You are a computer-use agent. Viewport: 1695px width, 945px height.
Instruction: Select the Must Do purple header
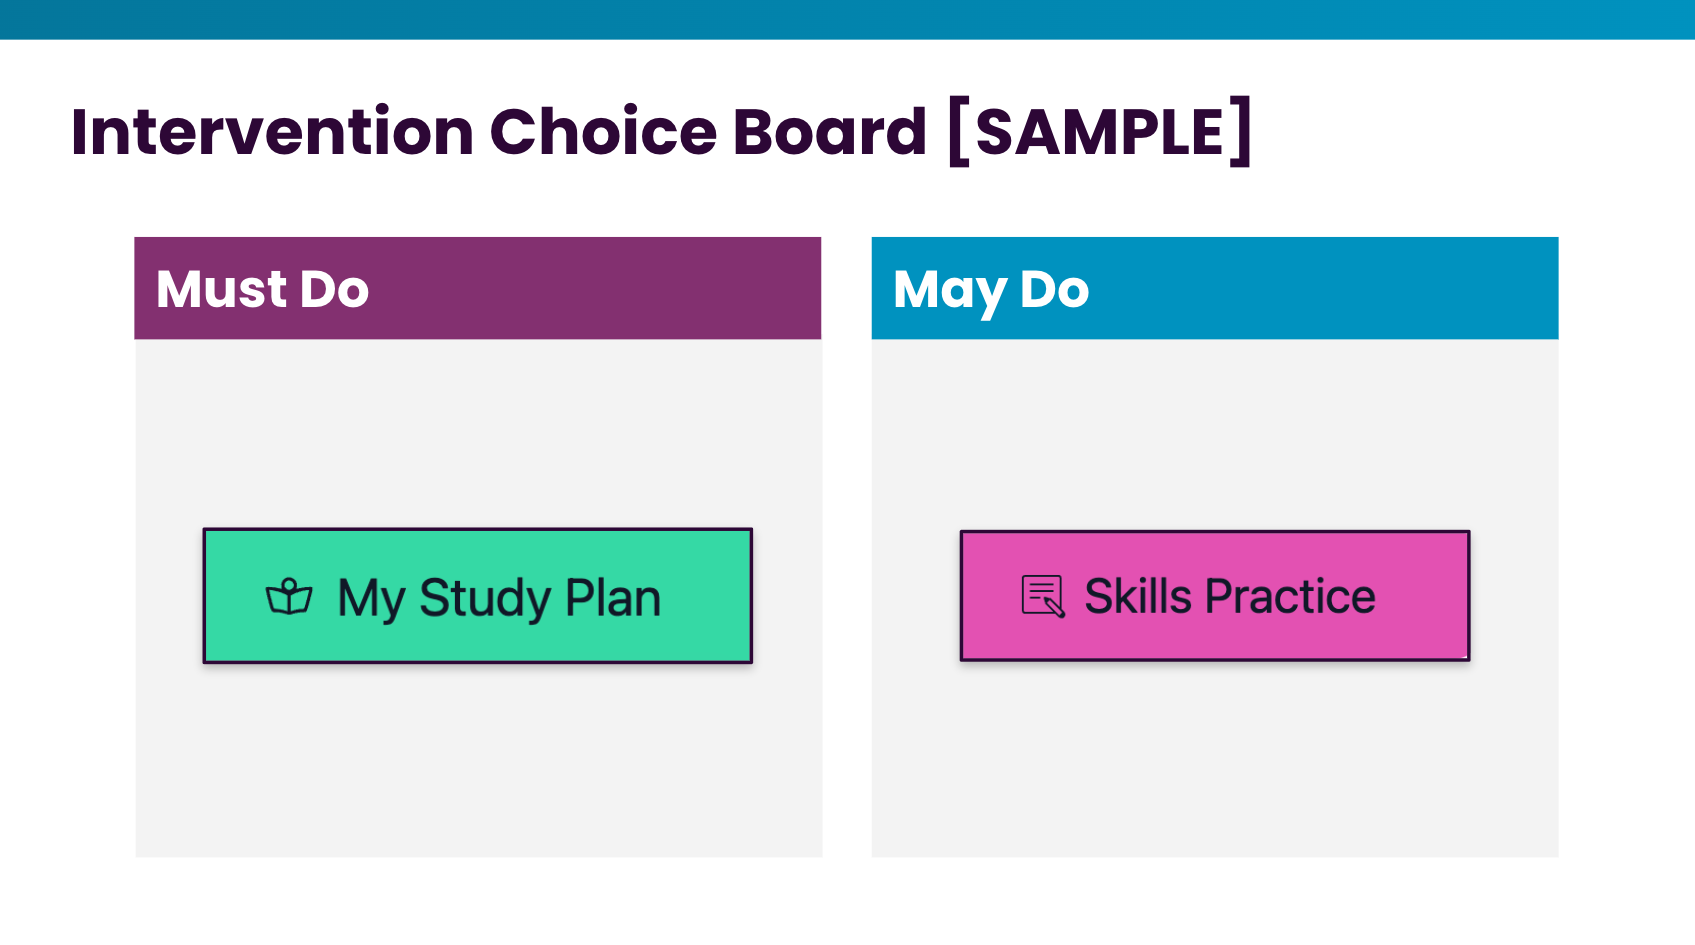click(x=478, y=288)
